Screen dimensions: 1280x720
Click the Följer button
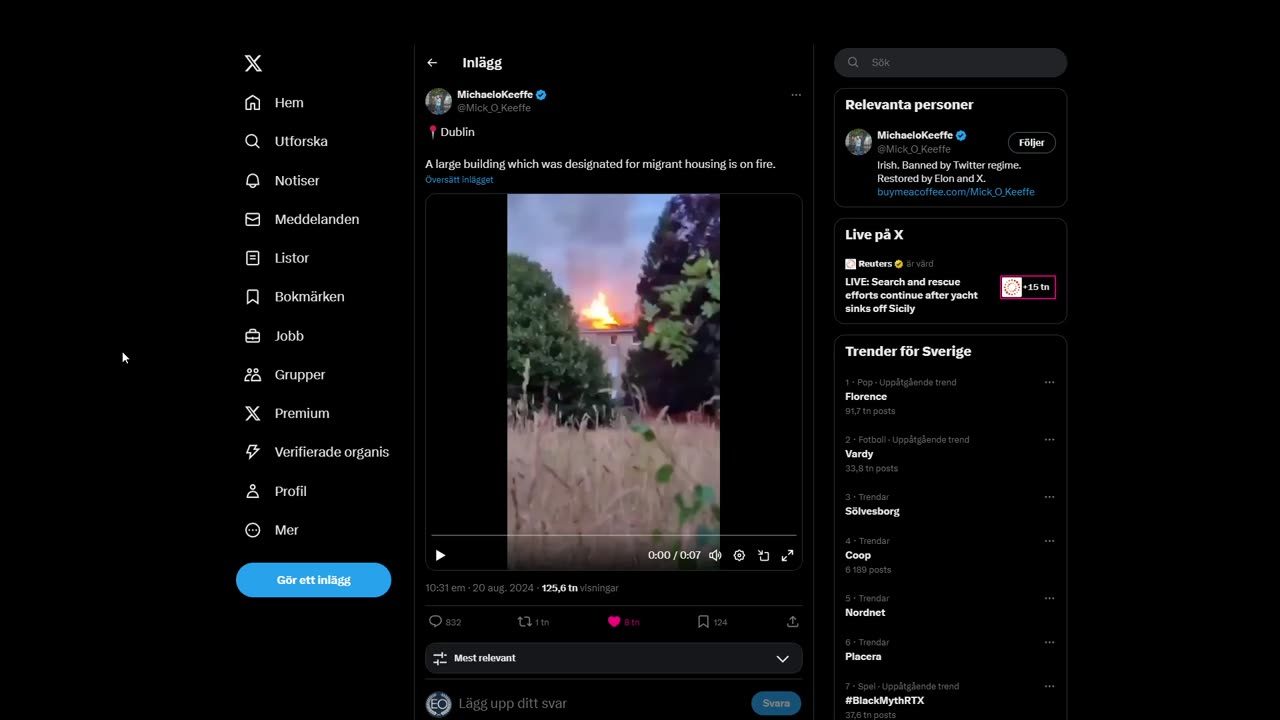[x=1031, y=142]
